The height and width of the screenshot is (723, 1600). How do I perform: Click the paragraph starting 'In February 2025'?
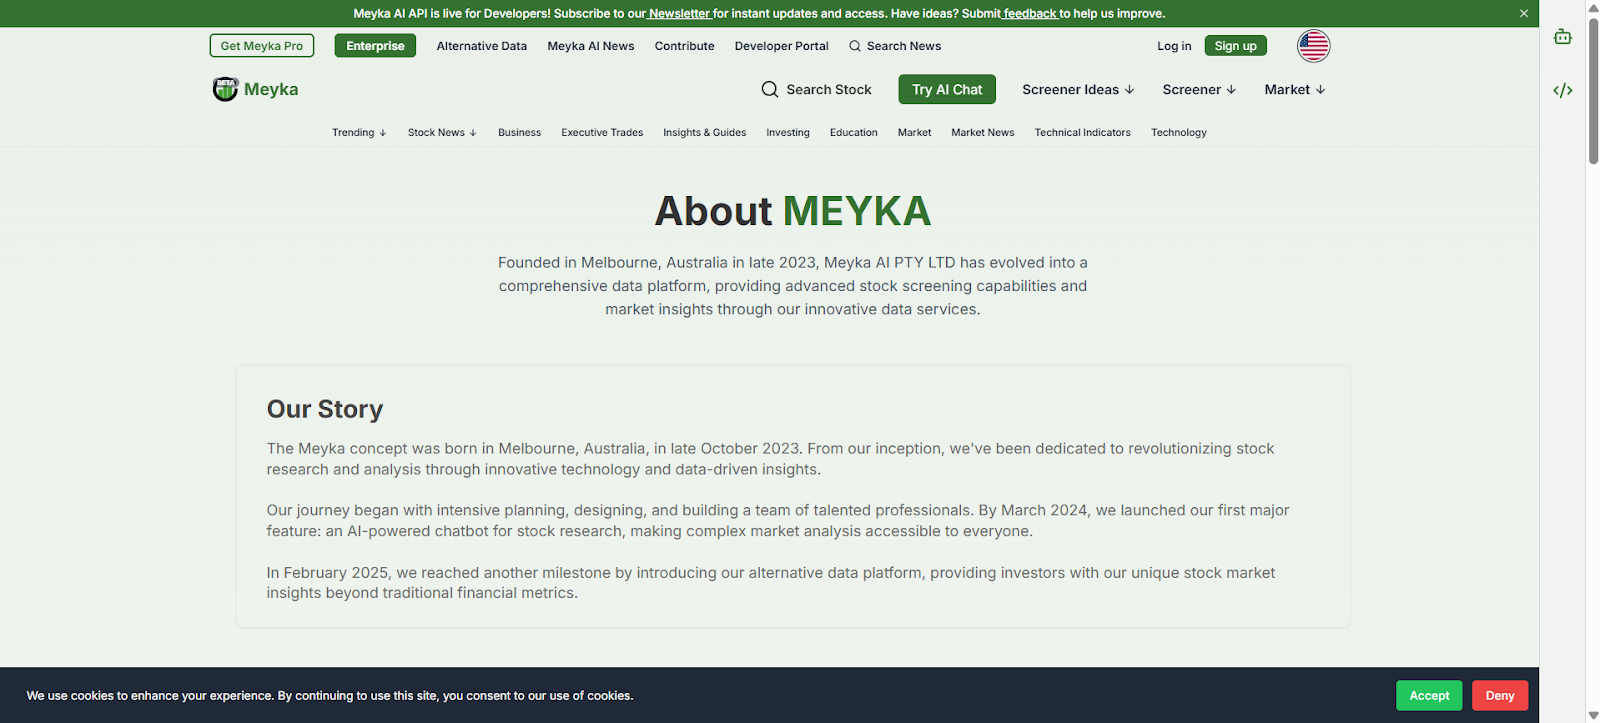pos(771,583)
